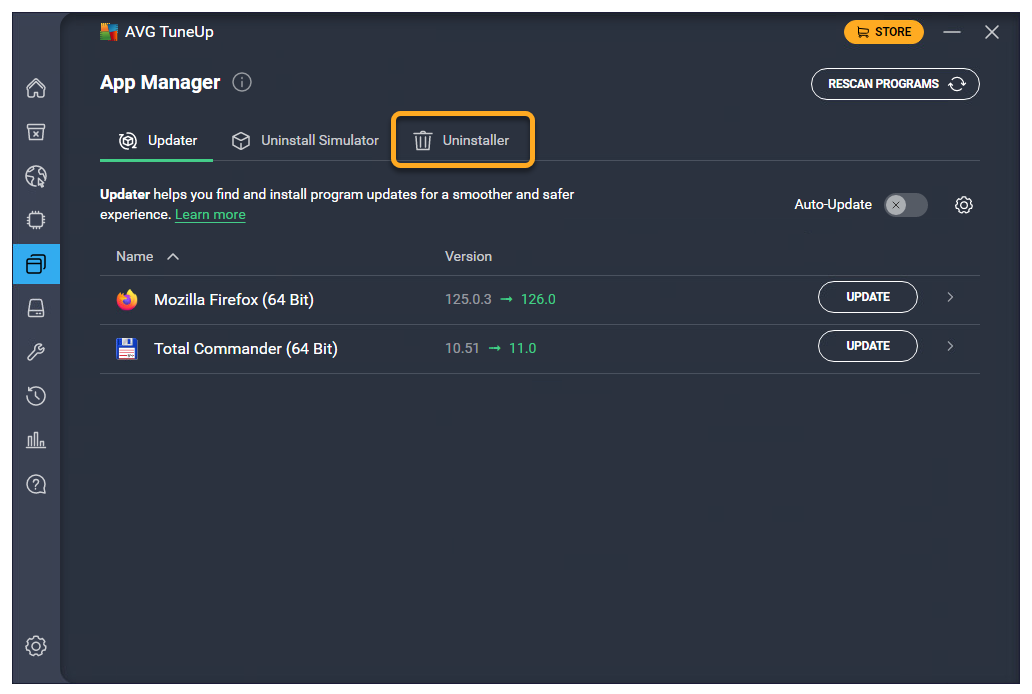The width and height of the screenshot is (1032, 694).
Task: Expand Total Commander row details chevron
Action: point(950,346)
